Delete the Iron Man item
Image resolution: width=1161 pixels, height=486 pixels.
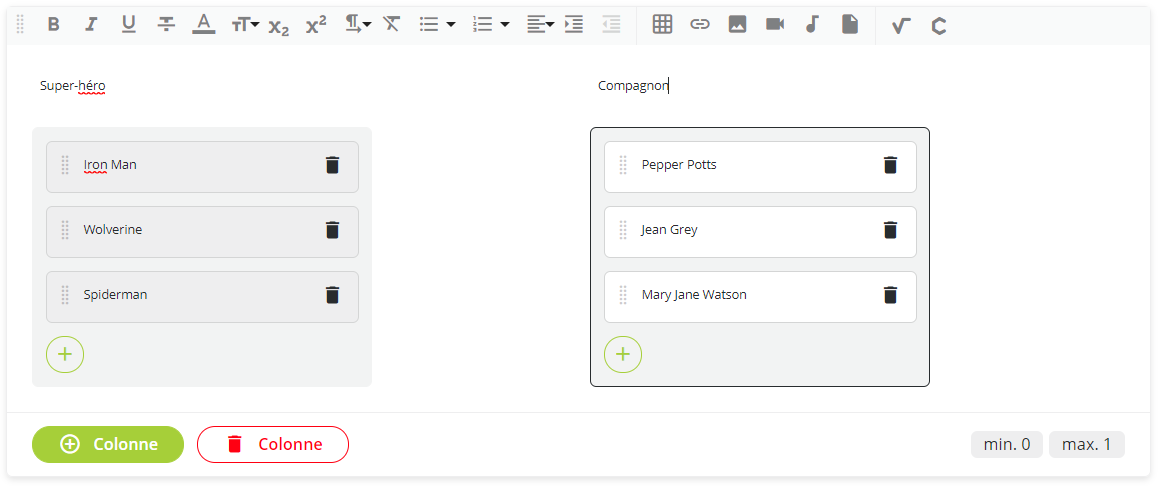332,164
